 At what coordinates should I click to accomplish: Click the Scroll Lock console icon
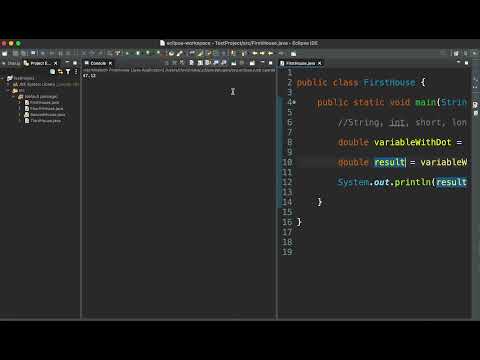tap(200, 62)
